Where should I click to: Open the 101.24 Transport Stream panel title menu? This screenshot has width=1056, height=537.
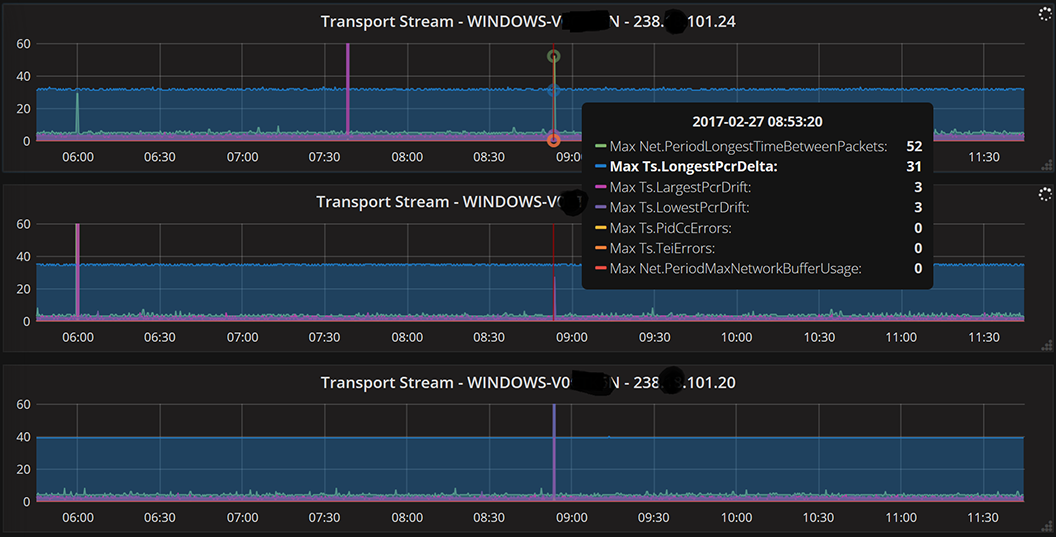coord(528,22)
